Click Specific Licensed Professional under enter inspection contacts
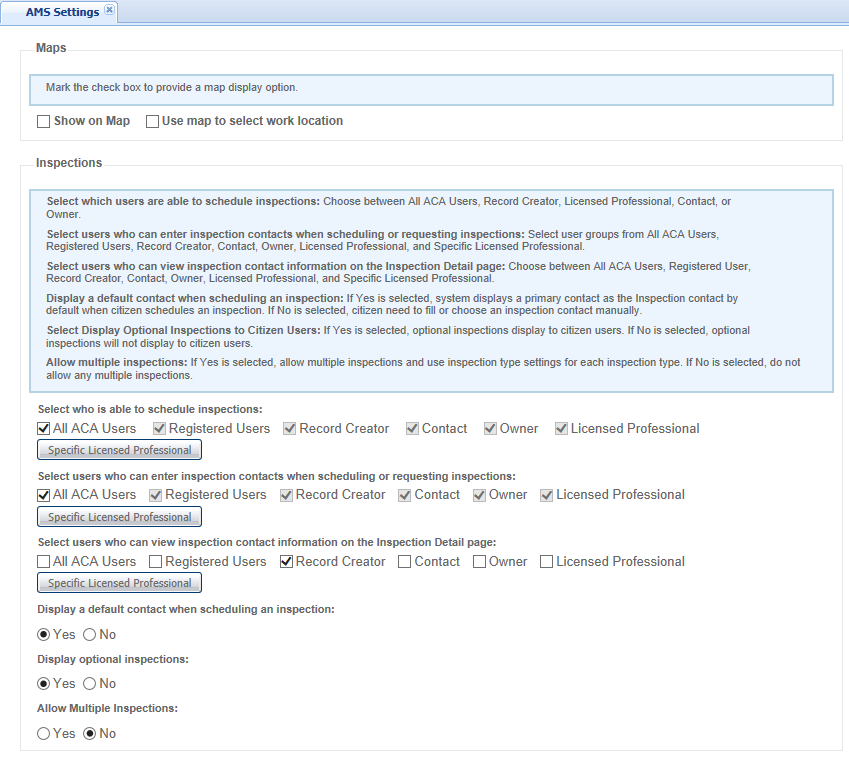The image size is (849, 758). click(x=119, y=517)
